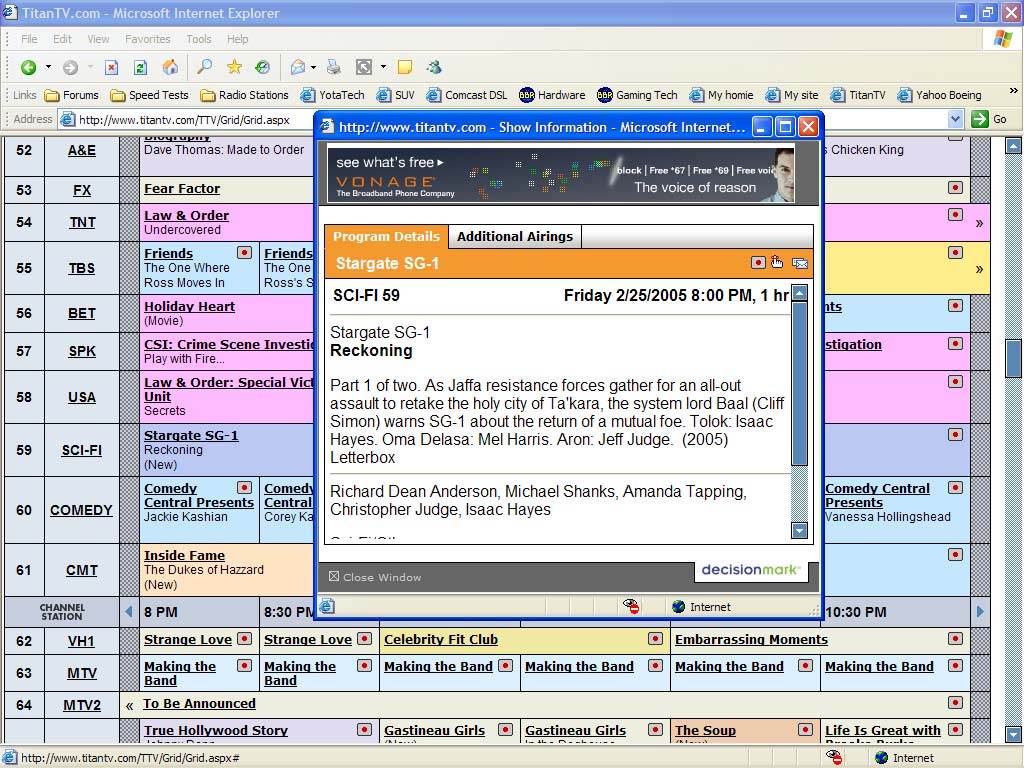
Task: Record Friends The One Where Ross Moves In
Action: 244,252
